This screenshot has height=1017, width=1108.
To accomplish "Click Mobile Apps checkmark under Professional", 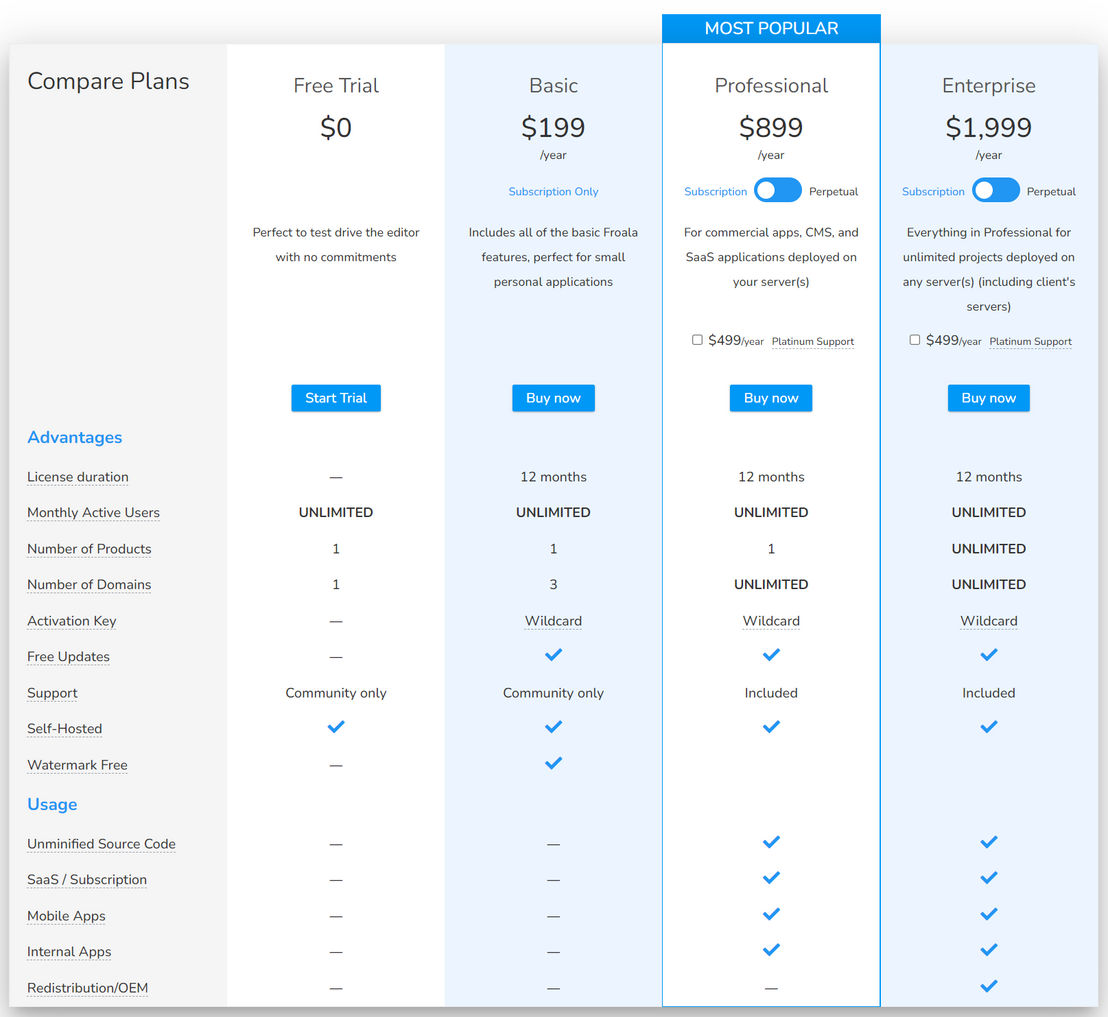I will pos(771,914).
